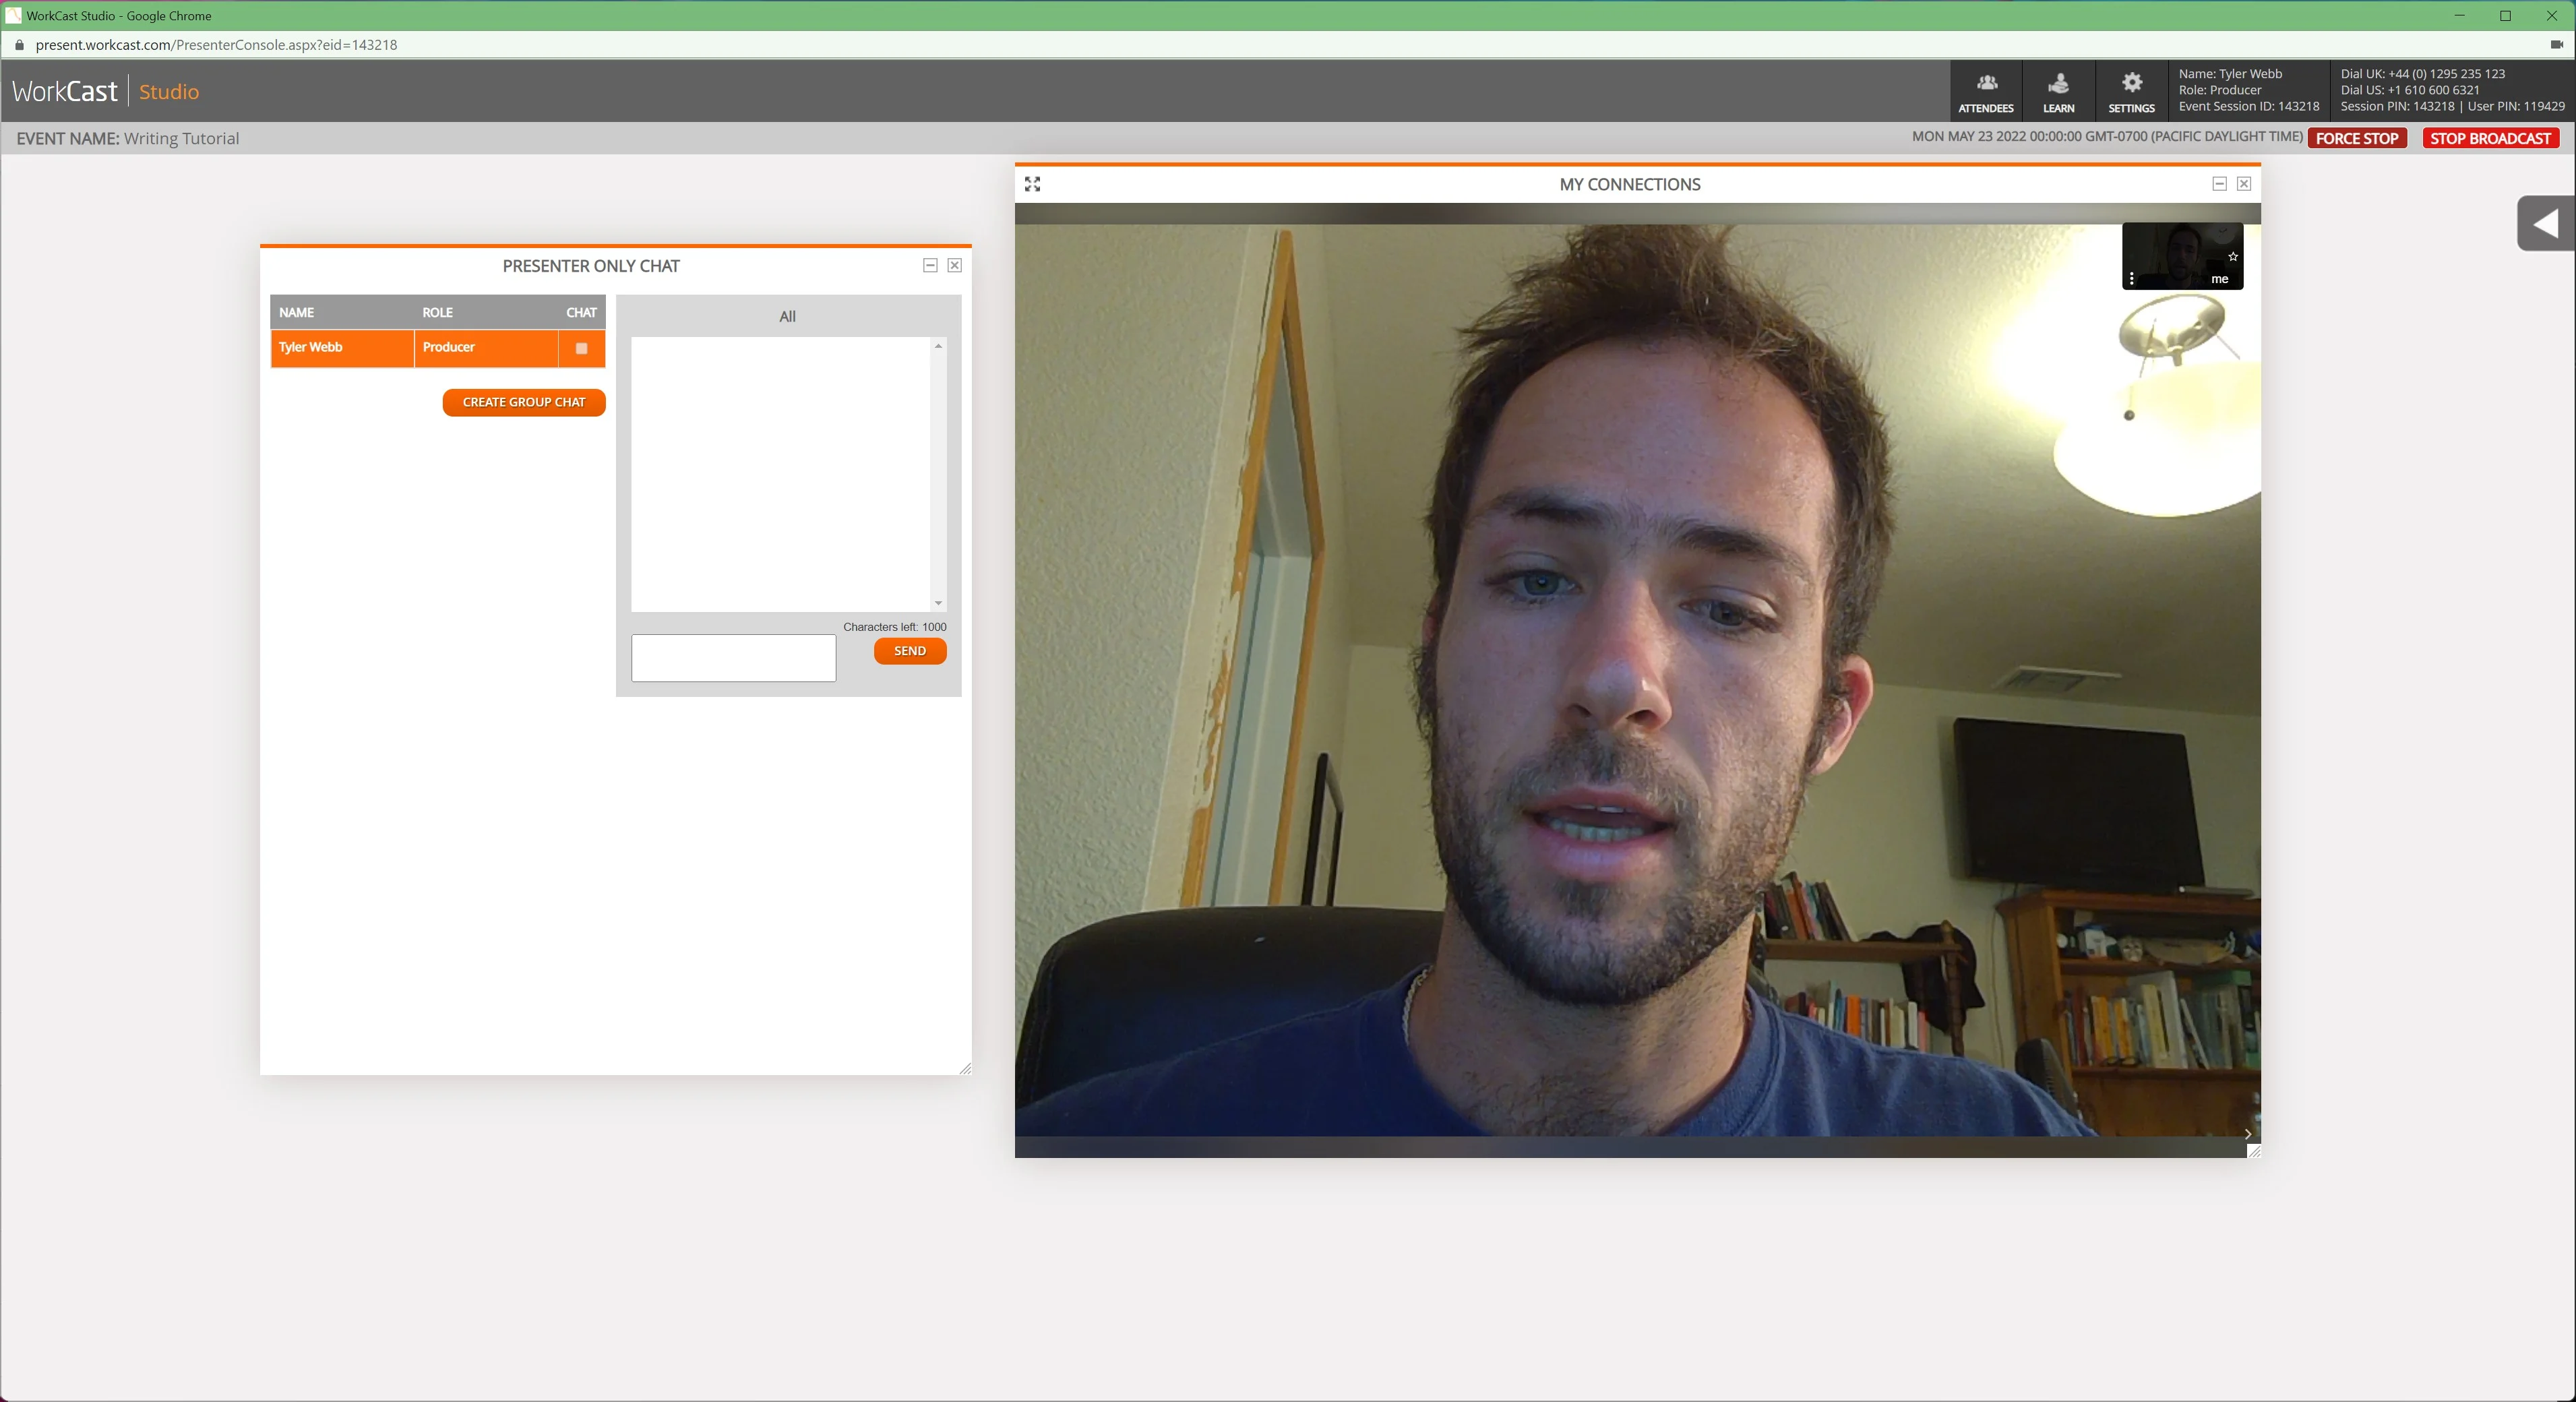This screenshot has width=2576, height=1402.
Task: Click the close icon on PRESENTER ONLY CHAT
Action: coord(955,266)
